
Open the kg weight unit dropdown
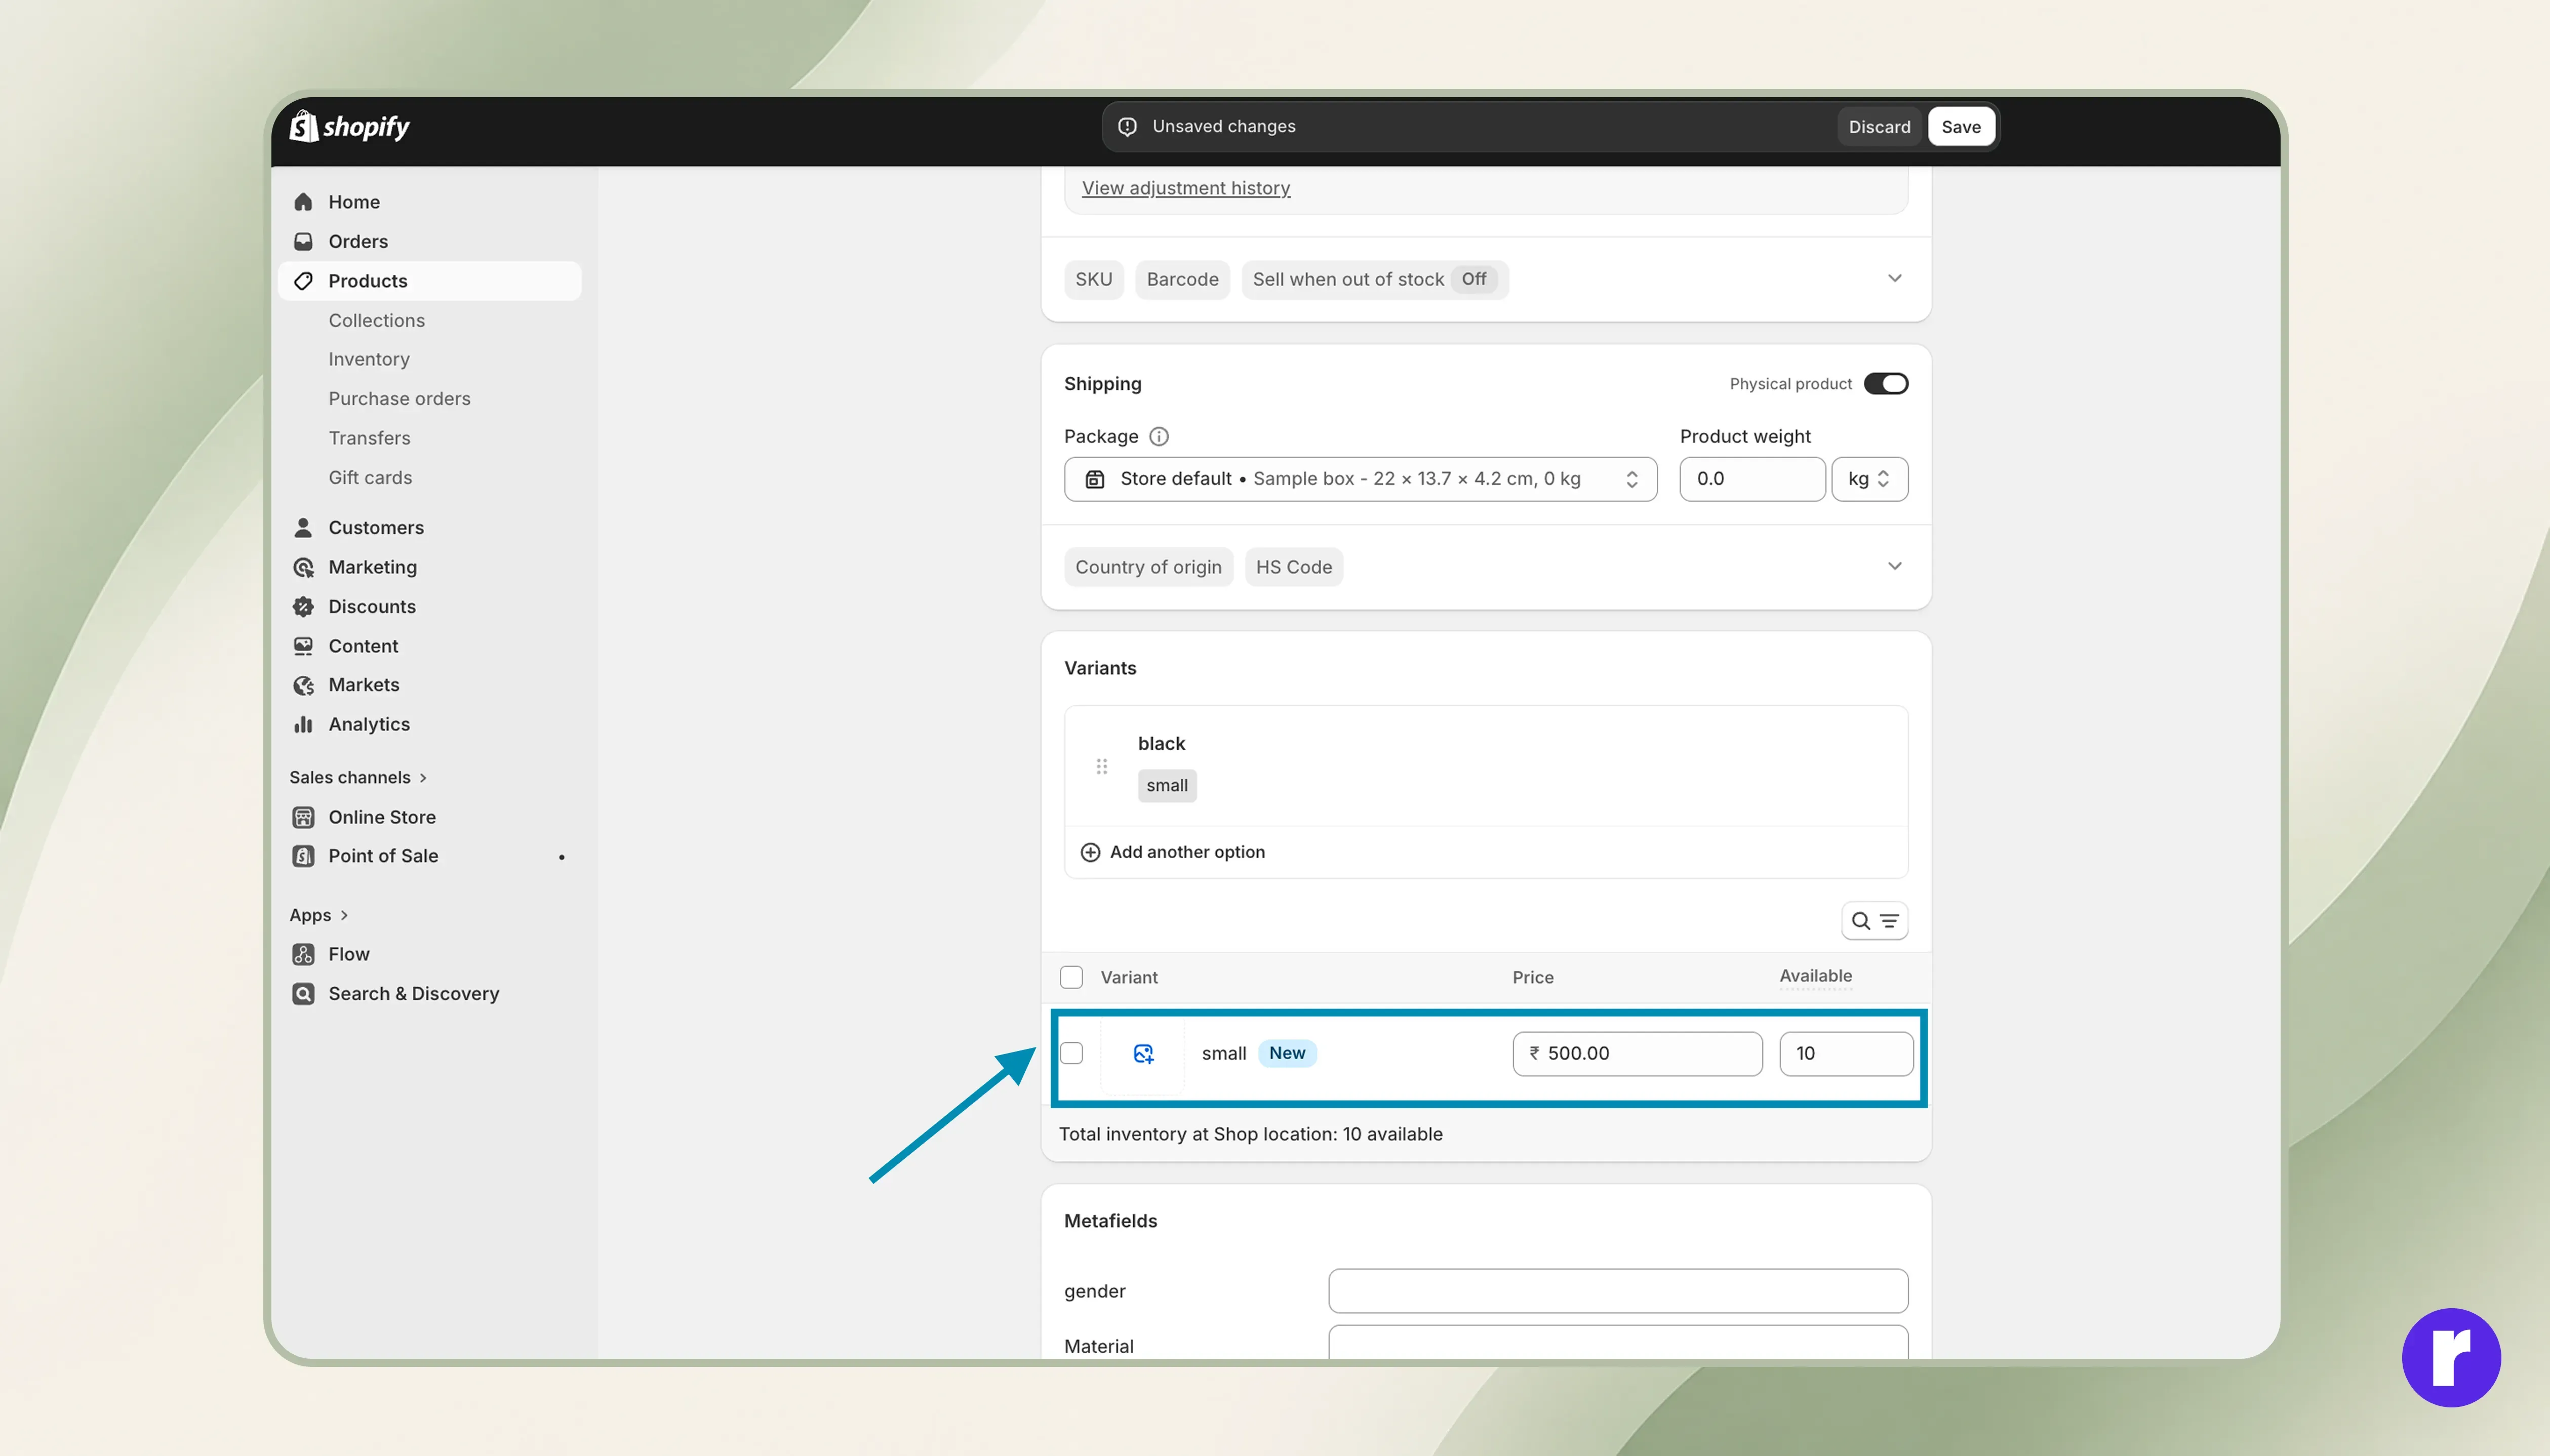pos(1869,479)
